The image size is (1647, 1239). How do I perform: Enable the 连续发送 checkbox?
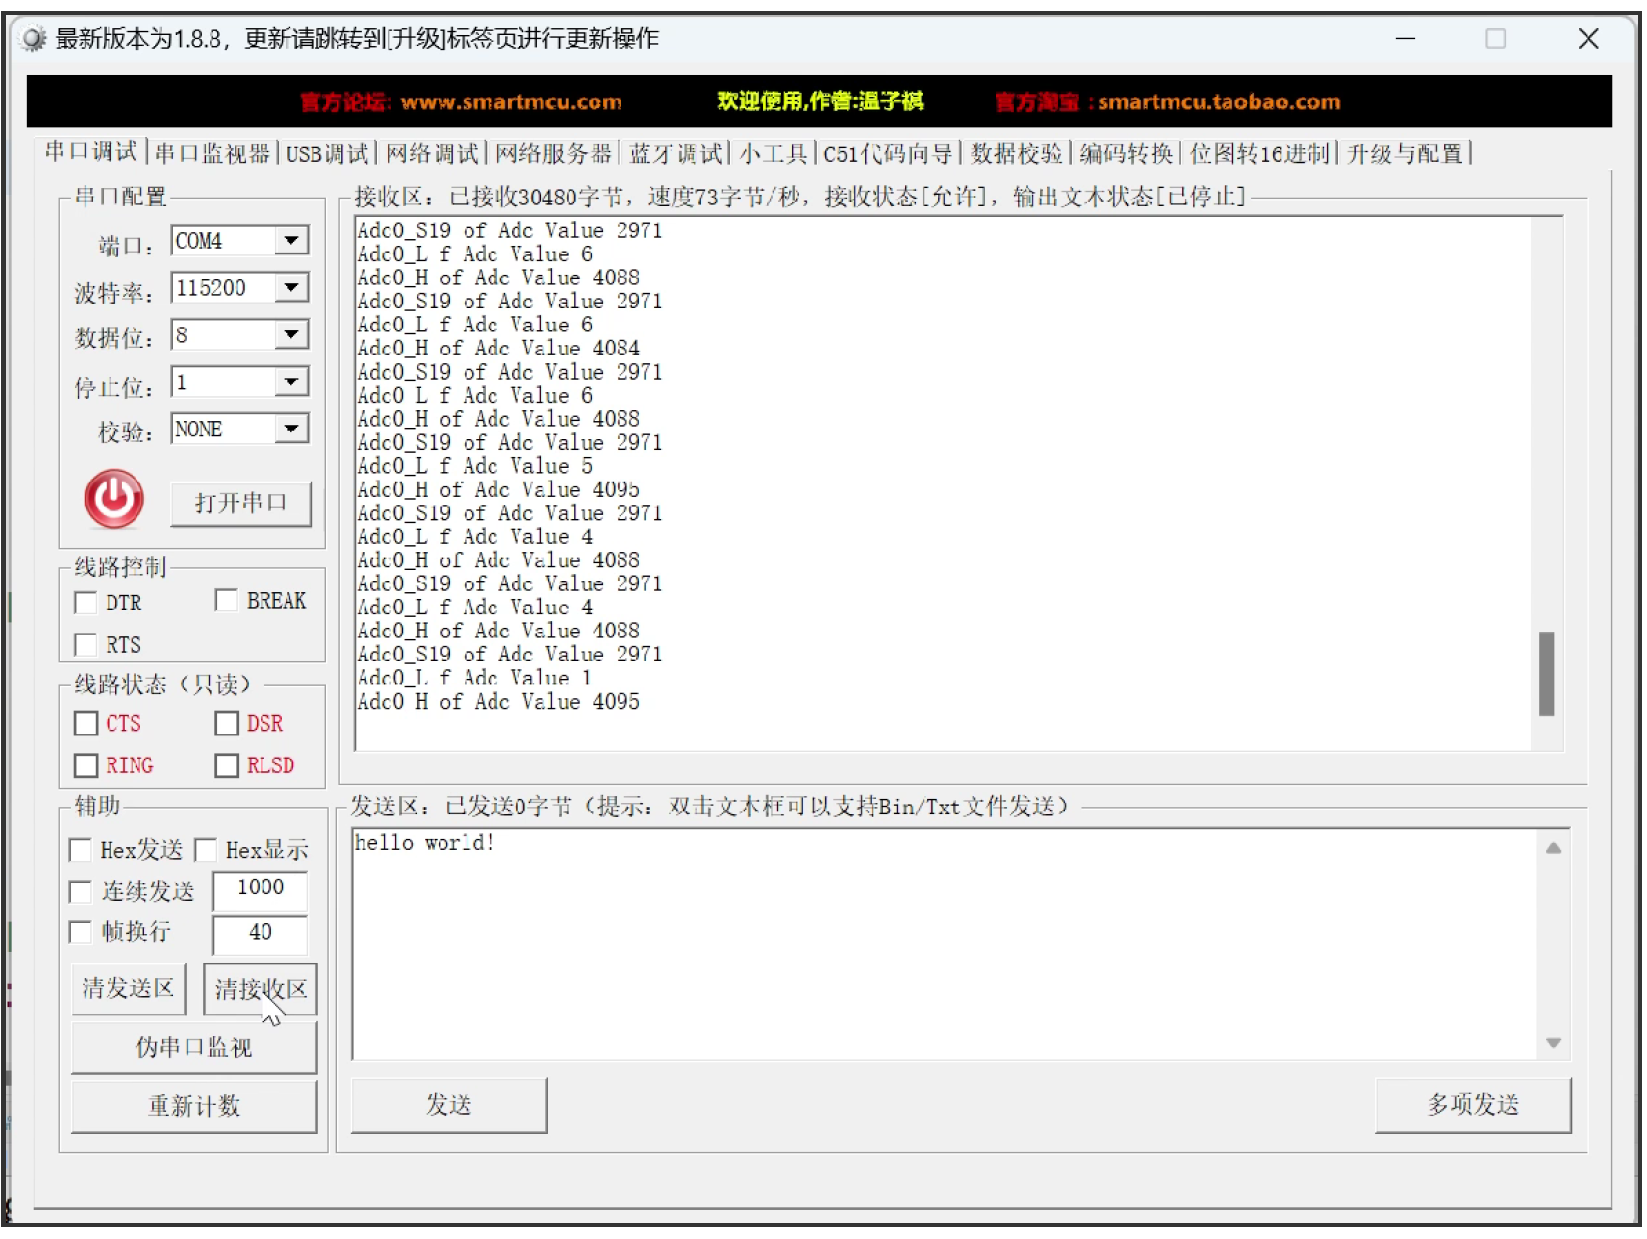[x=80, y=892]
